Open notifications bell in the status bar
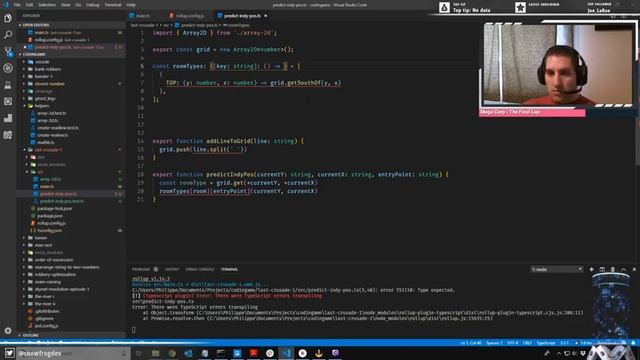Screen dimensions: 640x360 (x=633, y=343)
